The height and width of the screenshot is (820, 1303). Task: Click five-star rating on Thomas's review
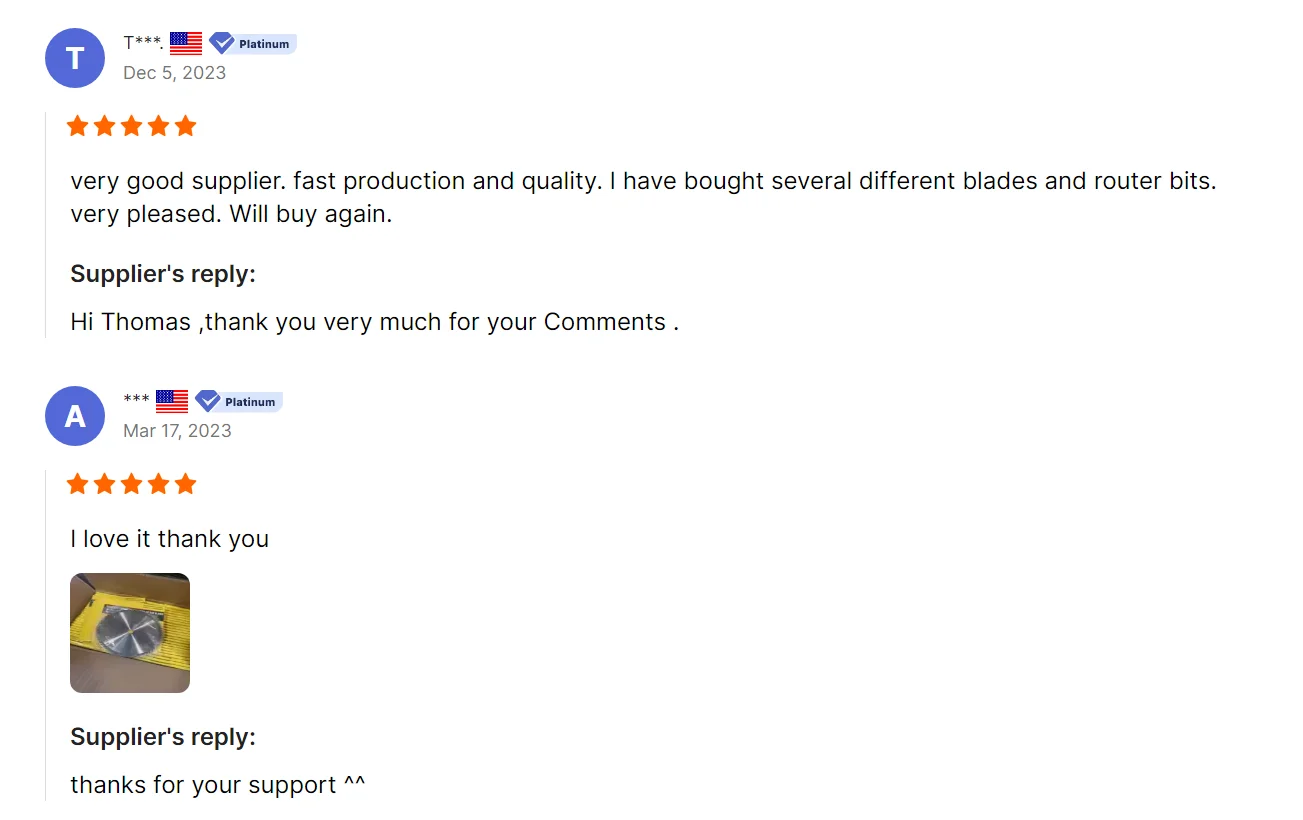tap(131, 126)
